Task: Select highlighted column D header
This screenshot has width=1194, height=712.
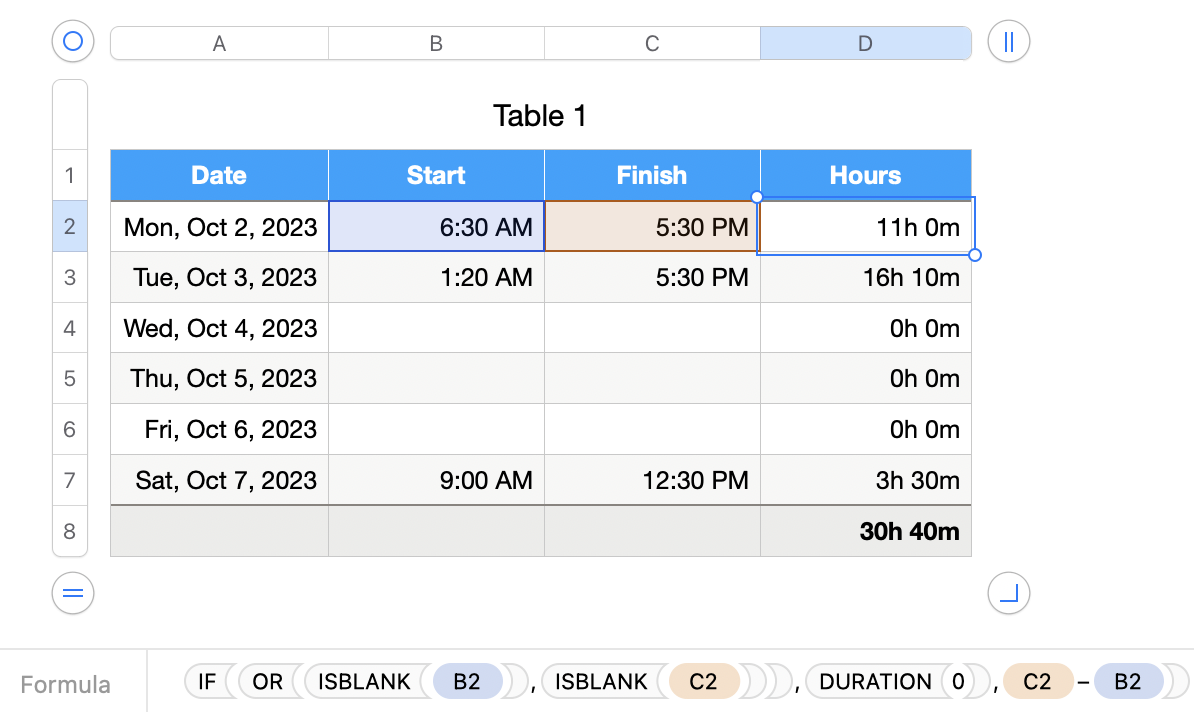Action: [865, 43]
